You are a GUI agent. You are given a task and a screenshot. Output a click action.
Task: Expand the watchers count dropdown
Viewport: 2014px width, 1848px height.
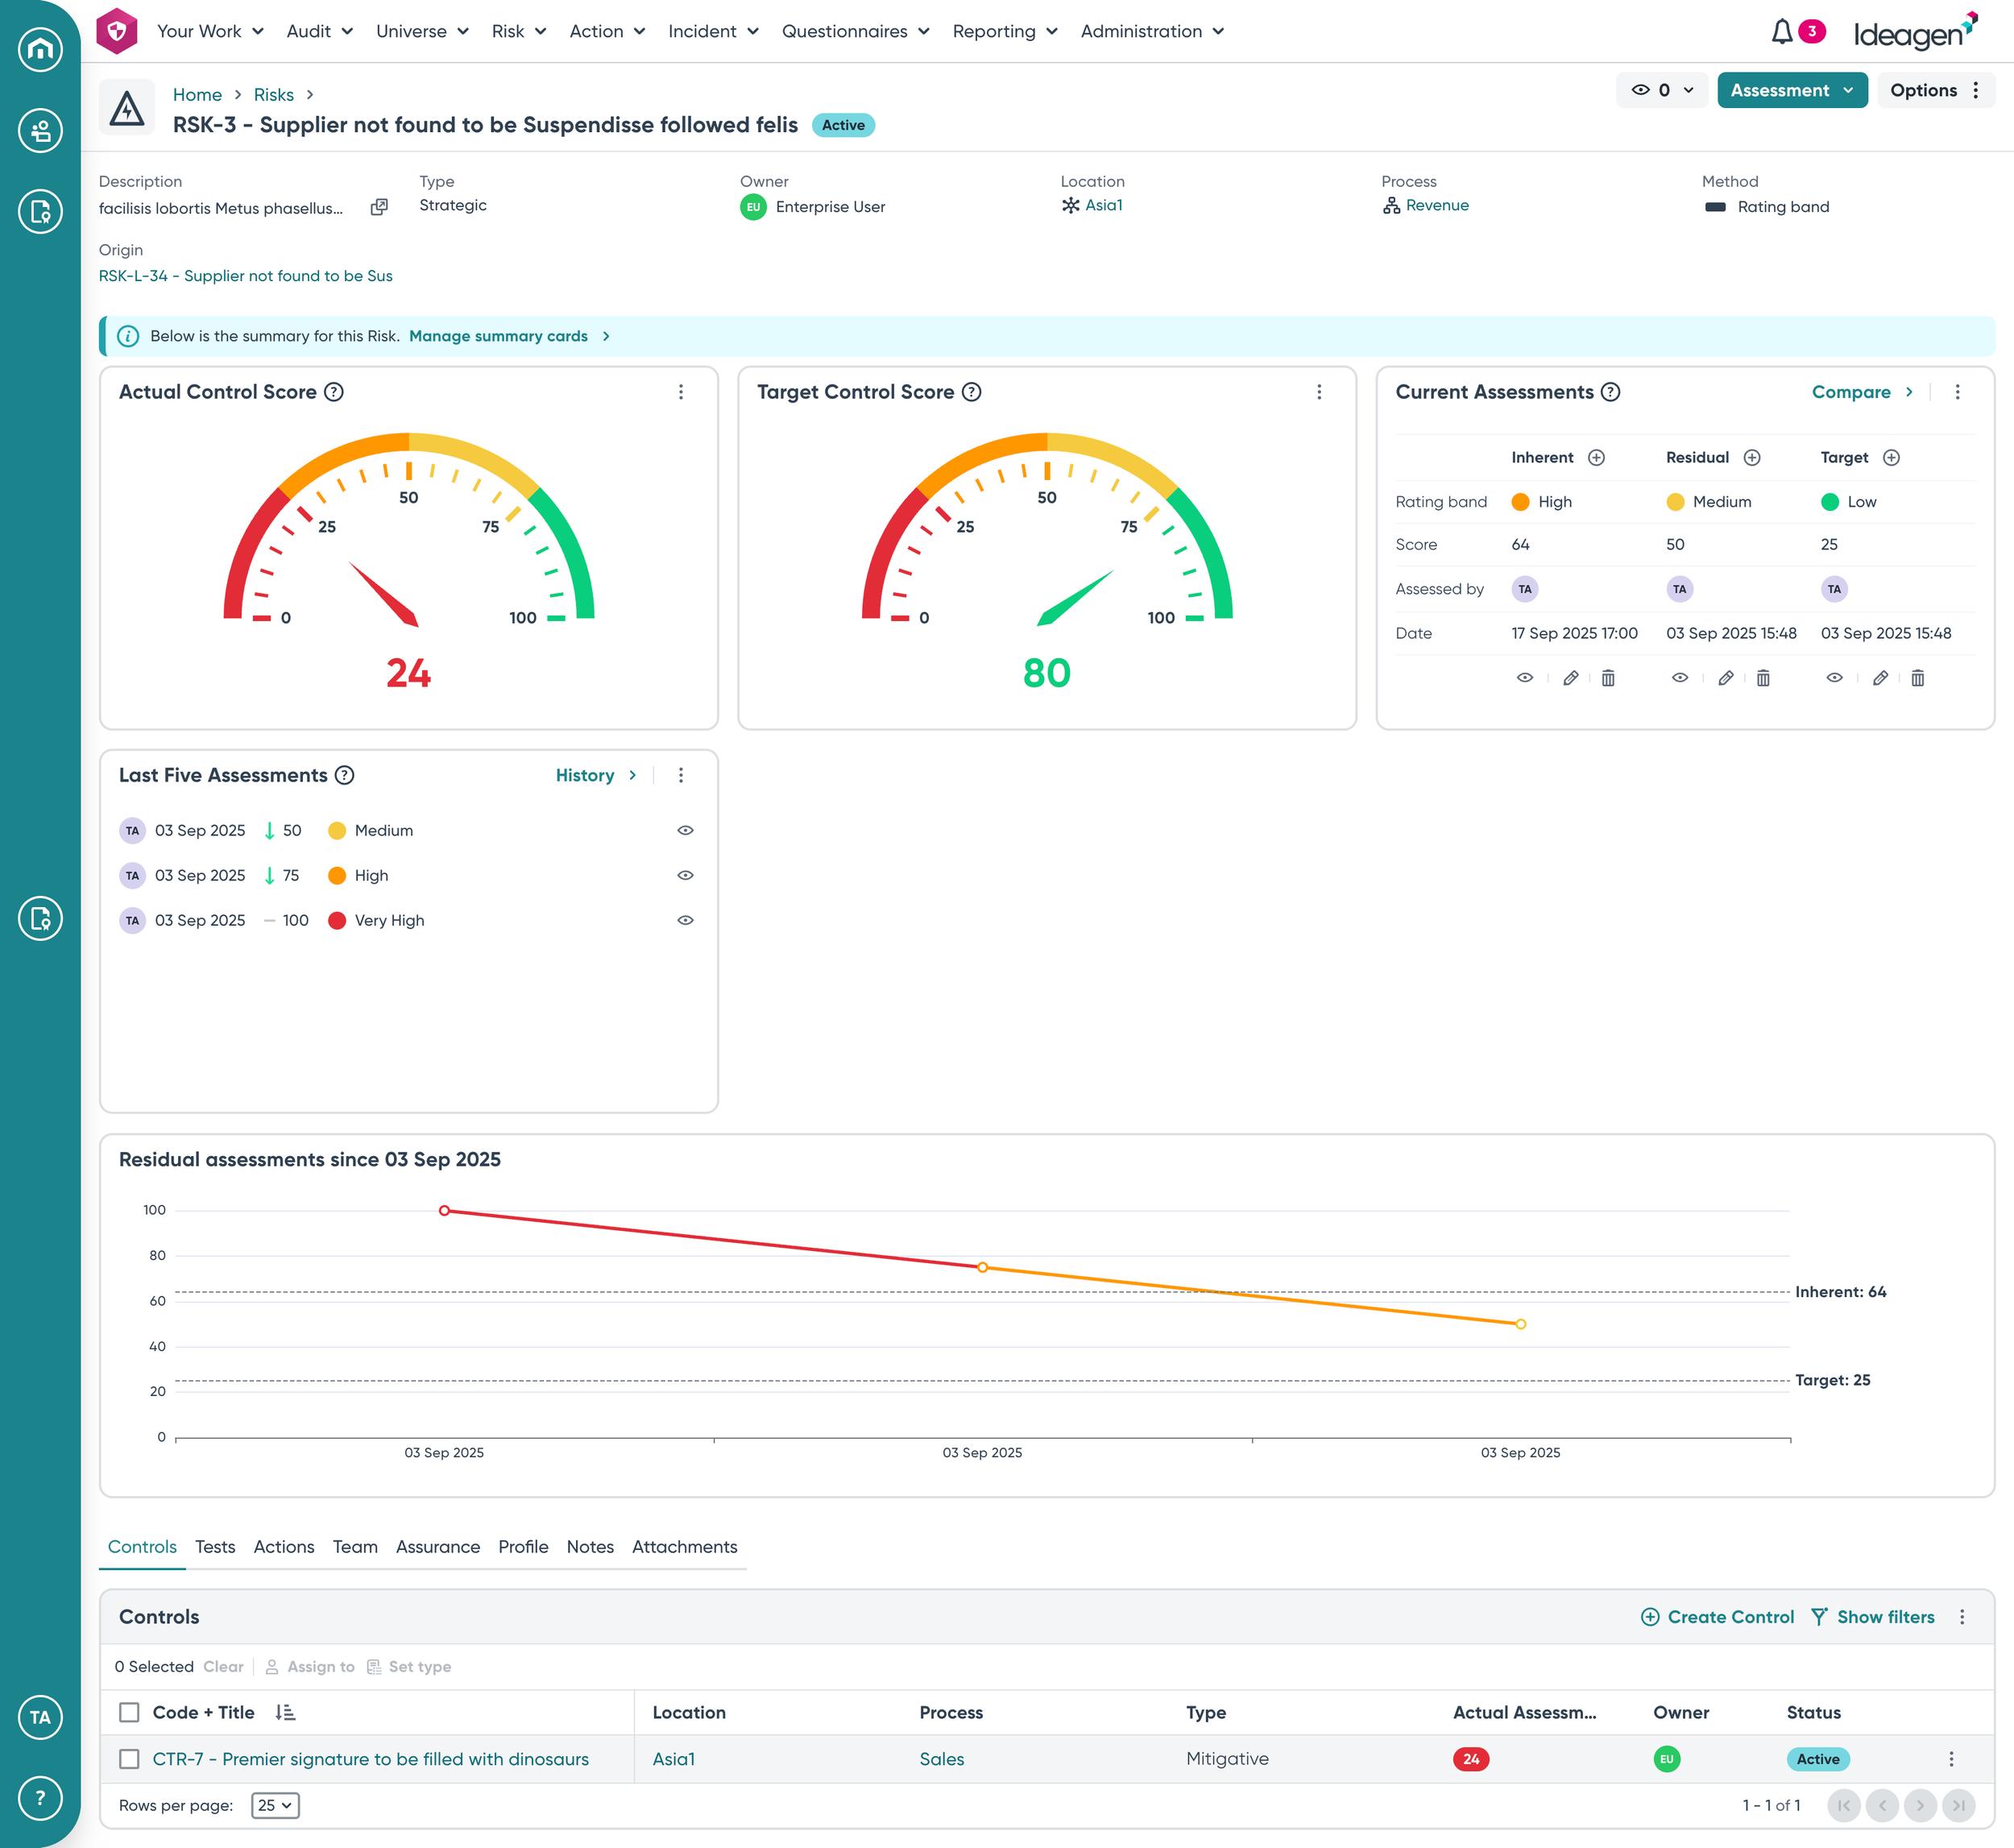point(1662,90)
